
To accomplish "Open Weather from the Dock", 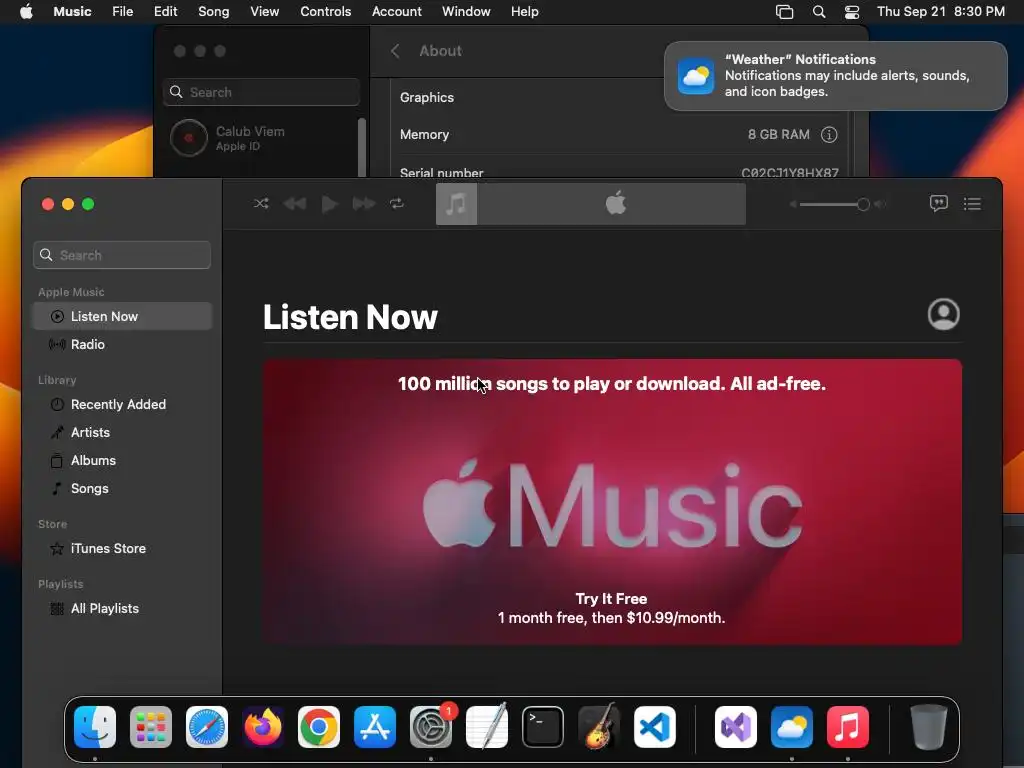I will pyautogui.click(x=792, y=727).
